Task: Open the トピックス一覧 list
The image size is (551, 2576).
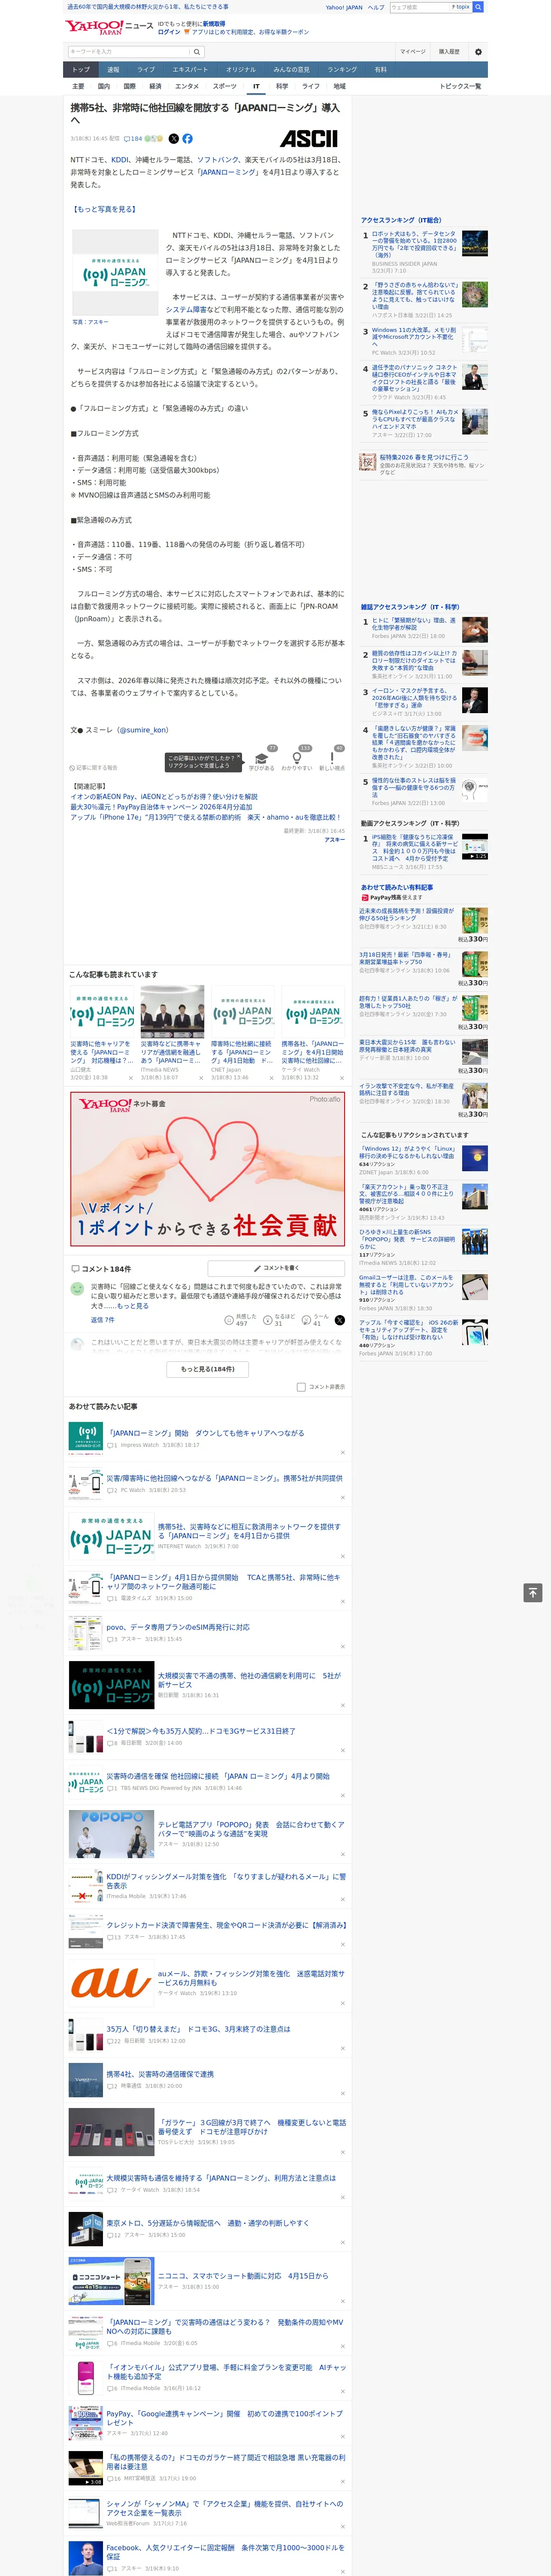Action: point(461,86)
